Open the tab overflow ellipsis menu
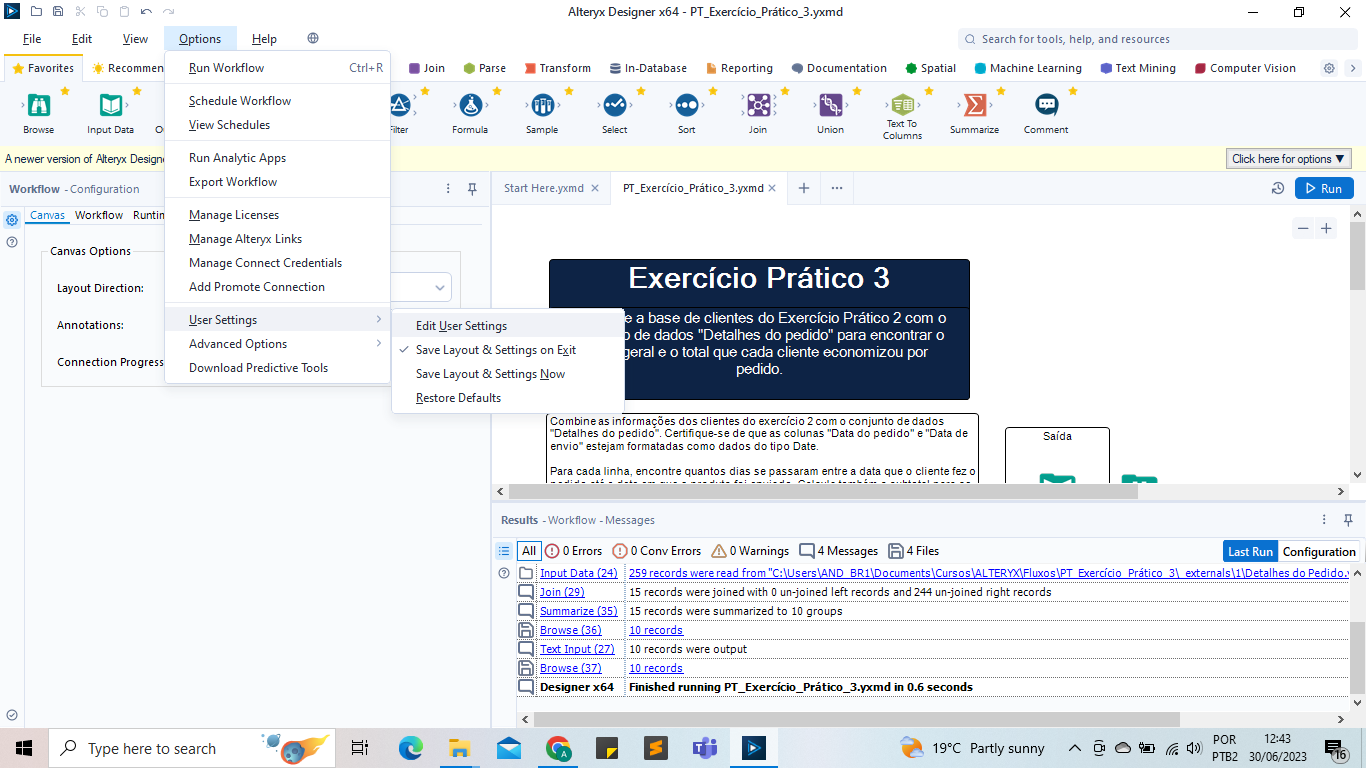1366x768 pixels. click(x=836, y=188)
